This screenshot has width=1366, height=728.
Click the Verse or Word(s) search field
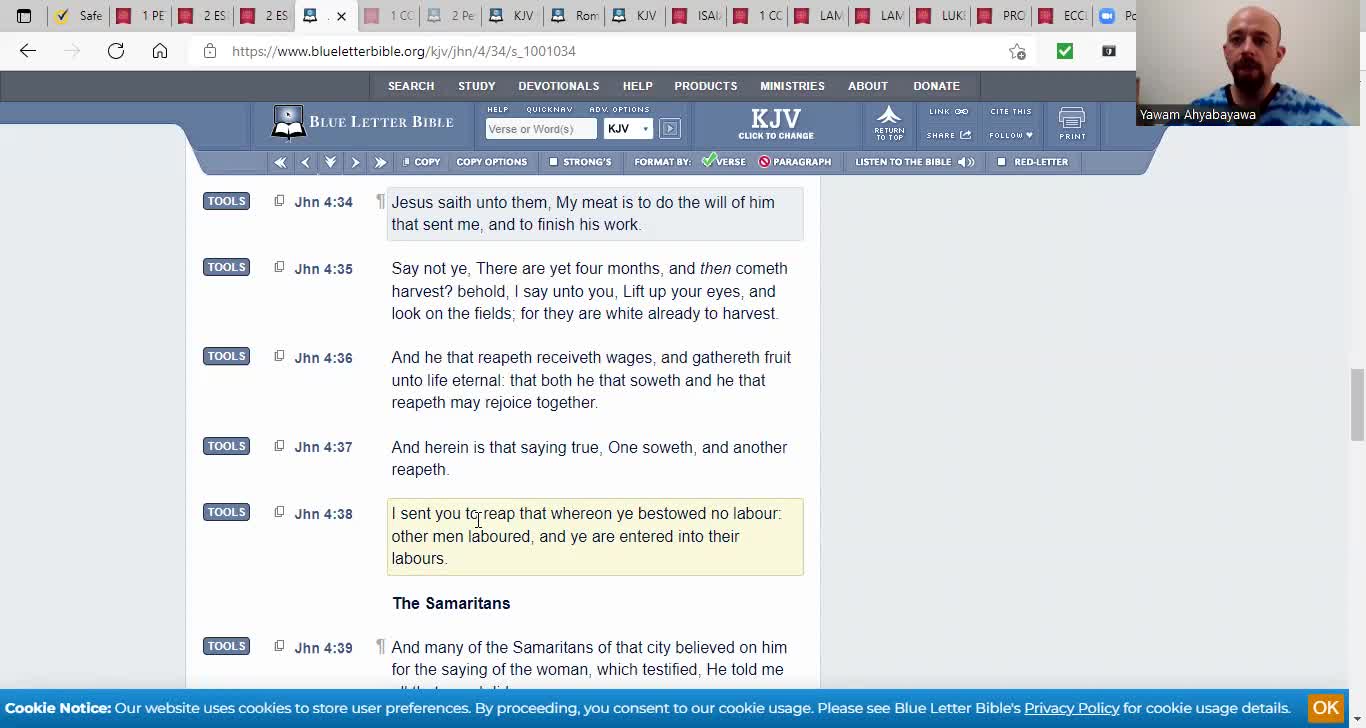pos(541,129)
